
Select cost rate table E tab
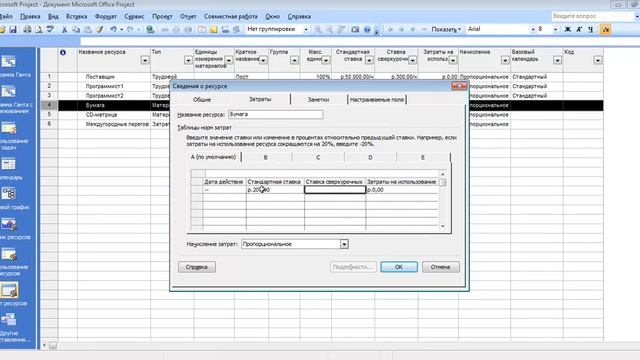click(x=423, y=158)
